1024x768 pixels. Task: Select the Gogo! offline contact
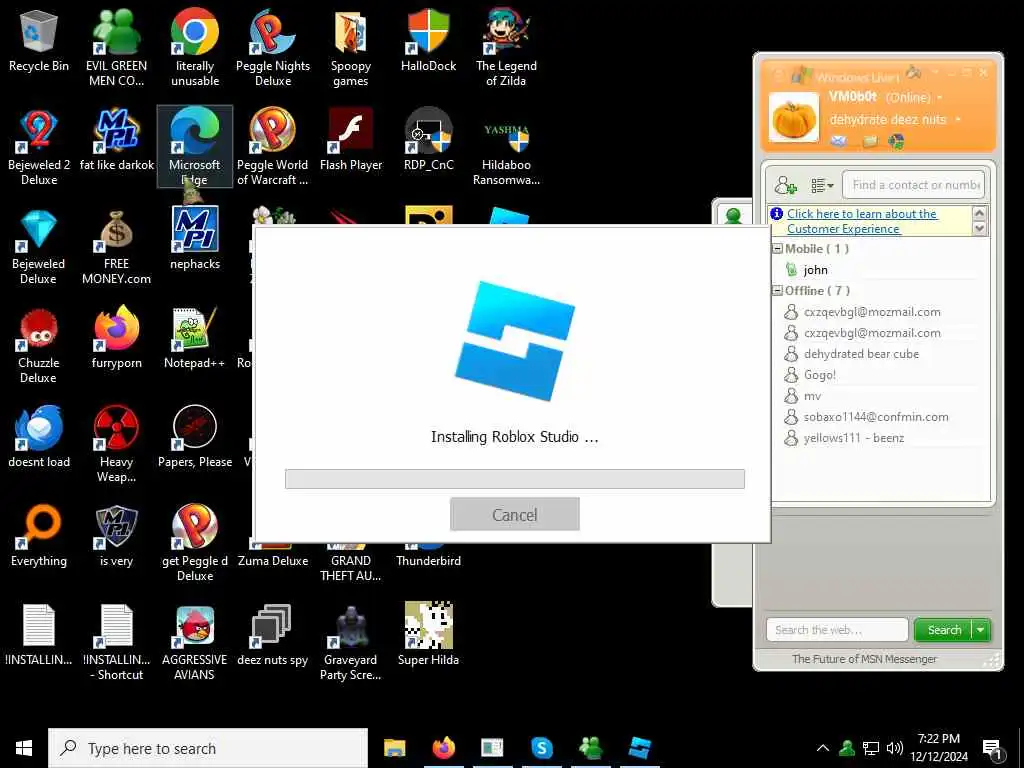pyautogui.click(x=820, y=375)
